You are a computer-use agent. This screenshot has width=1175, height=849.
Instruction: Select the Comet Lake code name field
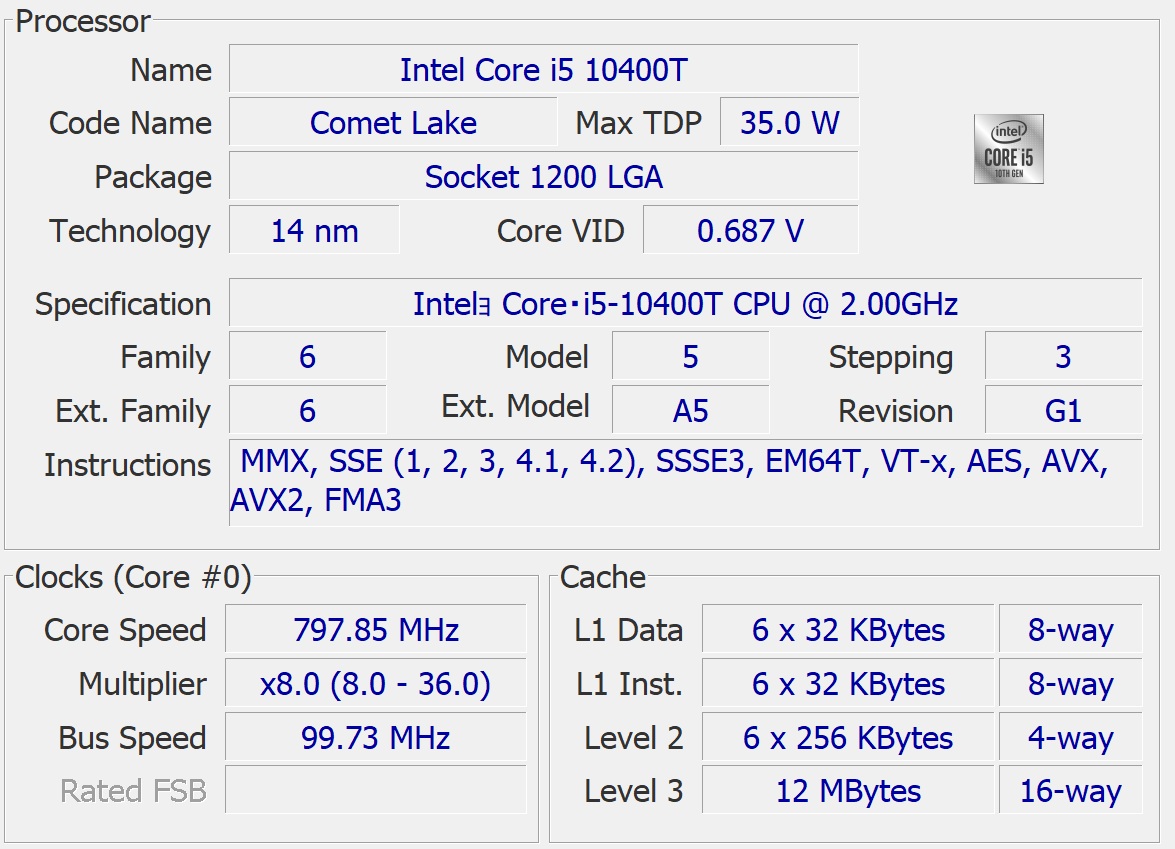click(393, 123)
